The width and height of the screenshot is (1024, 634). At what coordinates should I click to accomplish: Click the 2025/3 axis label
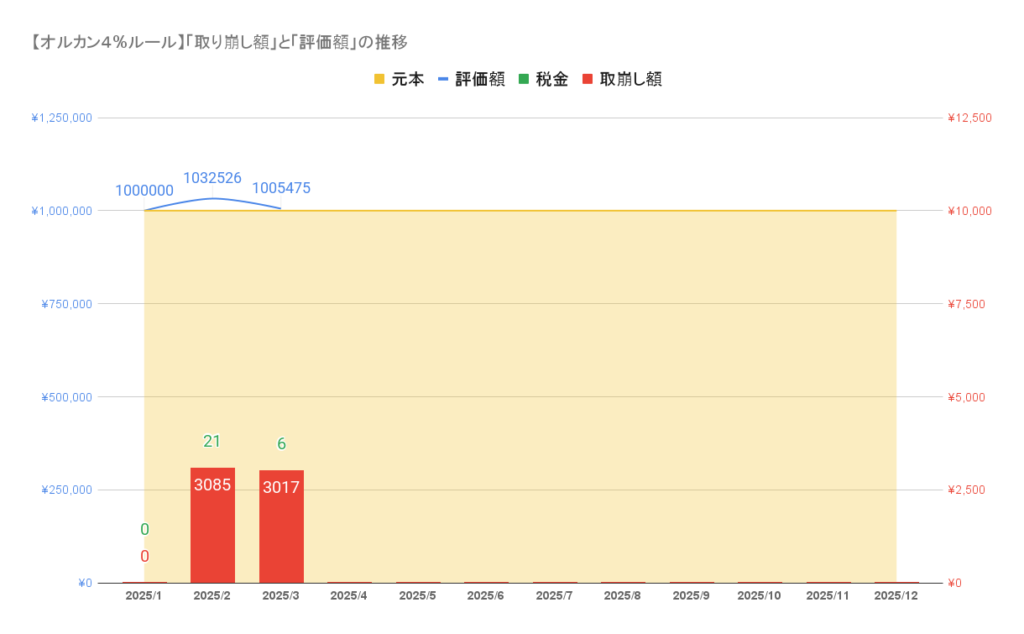pos(281,596)
